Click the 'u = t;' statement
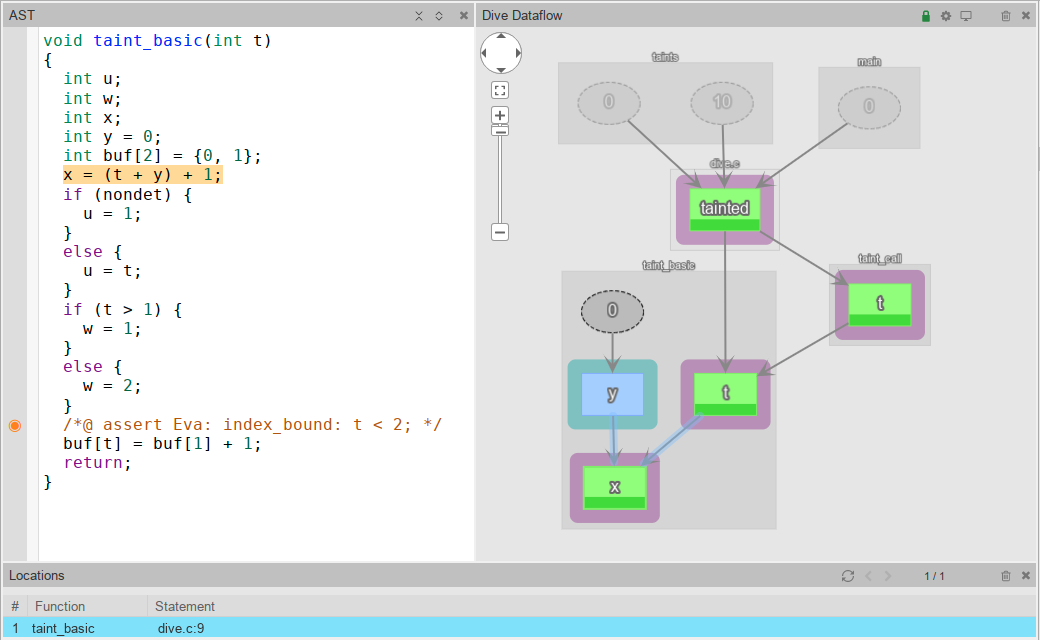Screen dimensions: 1040x640 (x=112, y=271)
